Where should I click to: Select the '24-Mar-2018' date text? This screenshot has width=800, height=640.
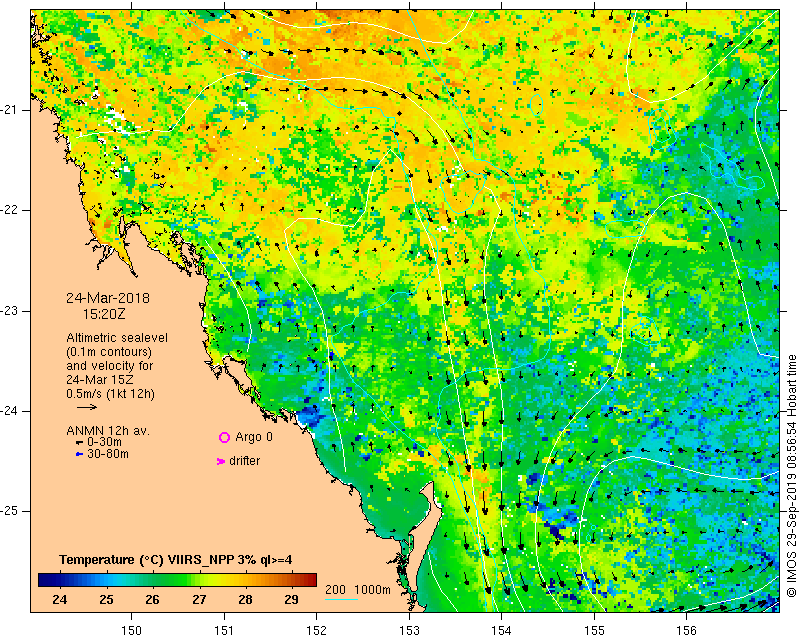point(108,298)
